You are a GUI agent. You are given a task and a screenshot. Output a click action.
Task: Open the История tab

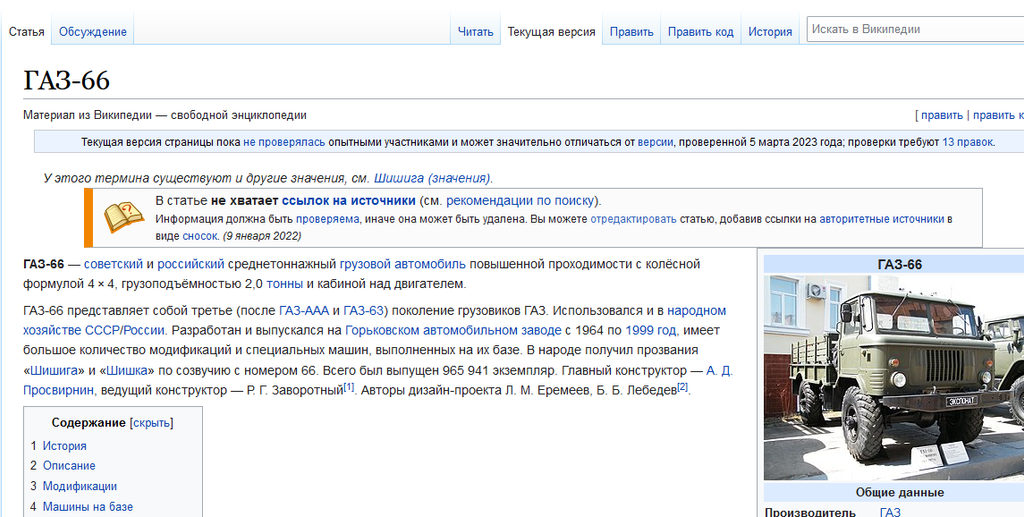coord(770,32)
